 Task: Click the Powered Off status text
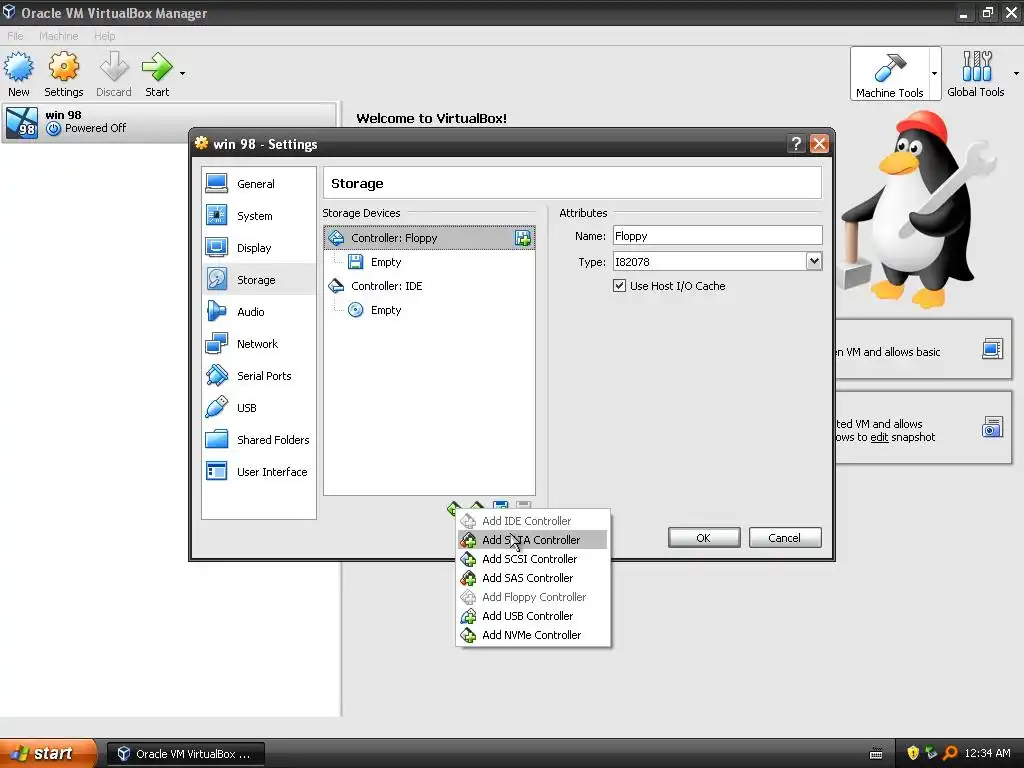pos(95,128)
